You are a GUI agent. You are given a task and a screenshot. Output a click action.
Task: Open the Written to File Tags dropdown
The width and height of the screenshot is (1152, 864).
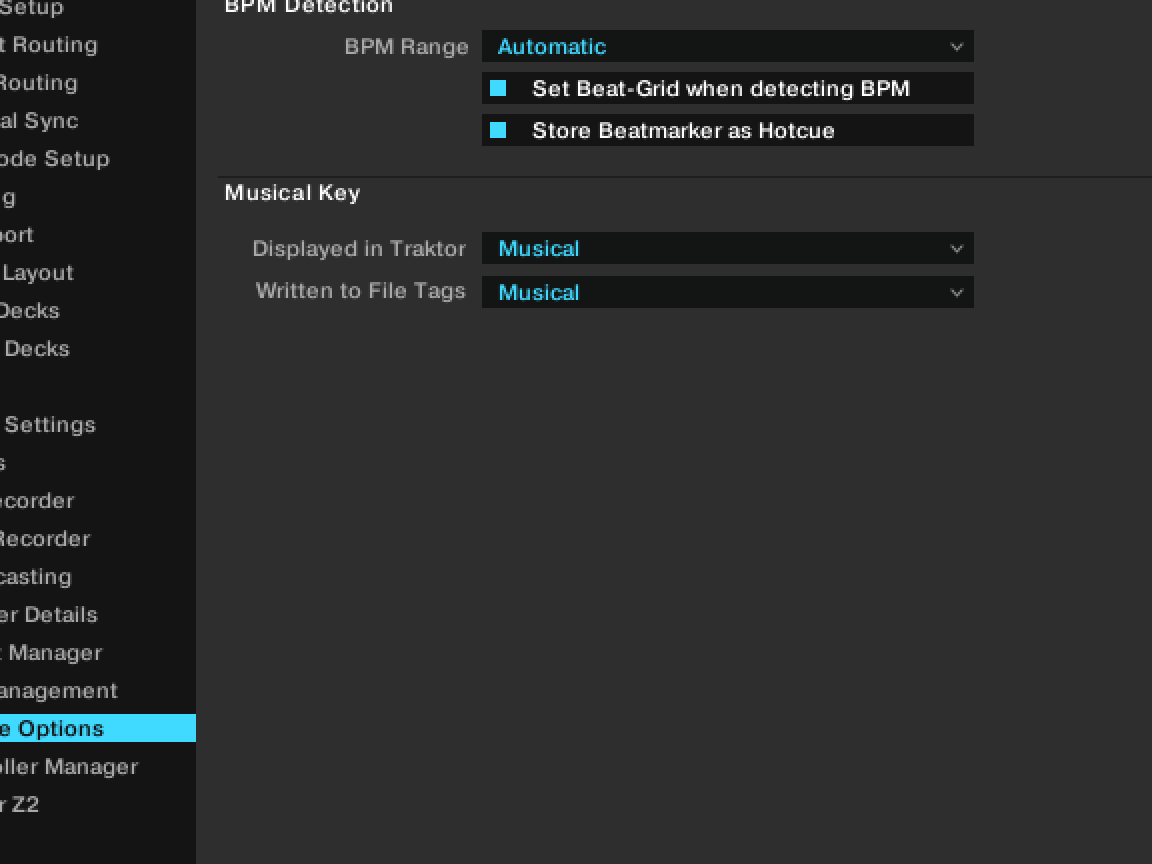click(727, 293)
